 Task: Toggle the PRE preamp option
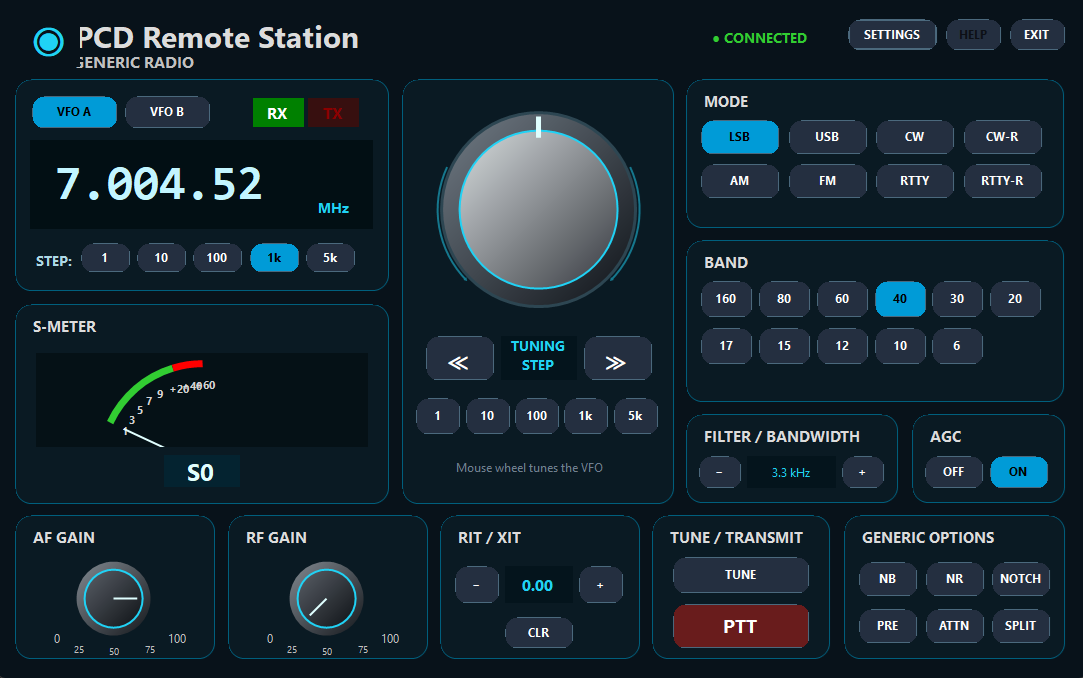point(888,626)
